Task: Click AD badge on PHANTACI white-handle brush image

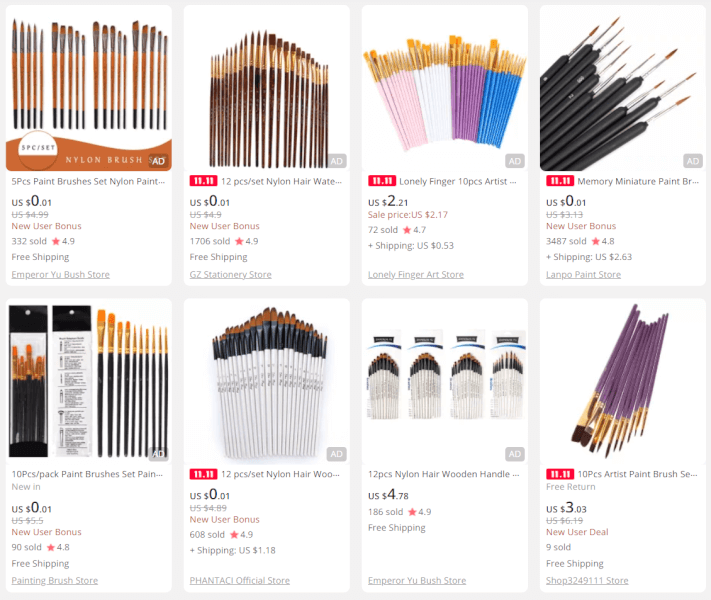Action: (x=336, y=454)
